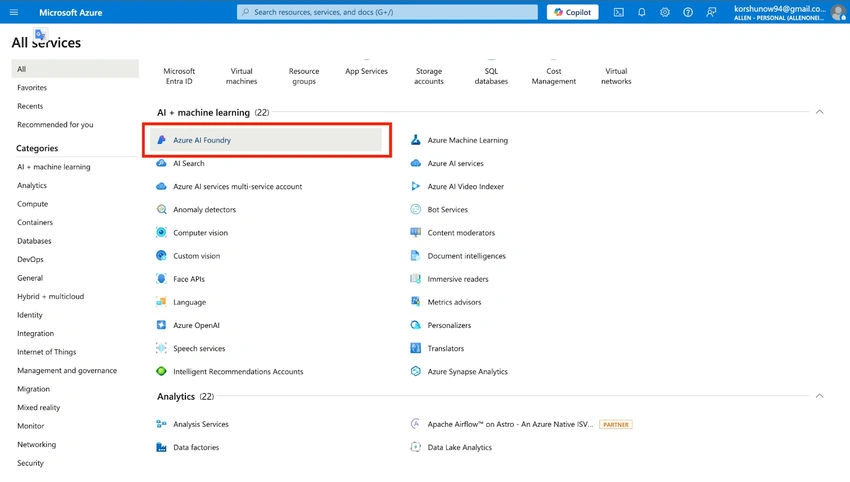Open Resource groups shortcut
This screenshot has height=482, width=850.
click(x=304, y=76)
